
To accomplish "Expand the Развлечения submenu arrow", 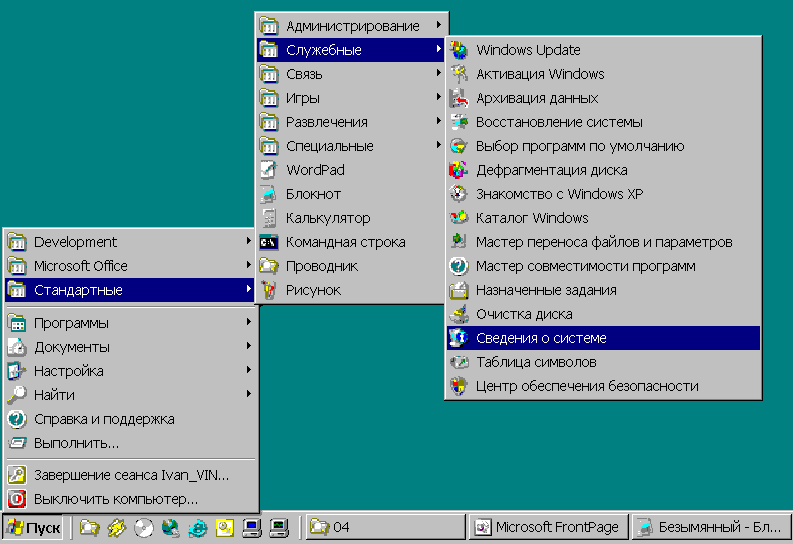I will point(438,121).
